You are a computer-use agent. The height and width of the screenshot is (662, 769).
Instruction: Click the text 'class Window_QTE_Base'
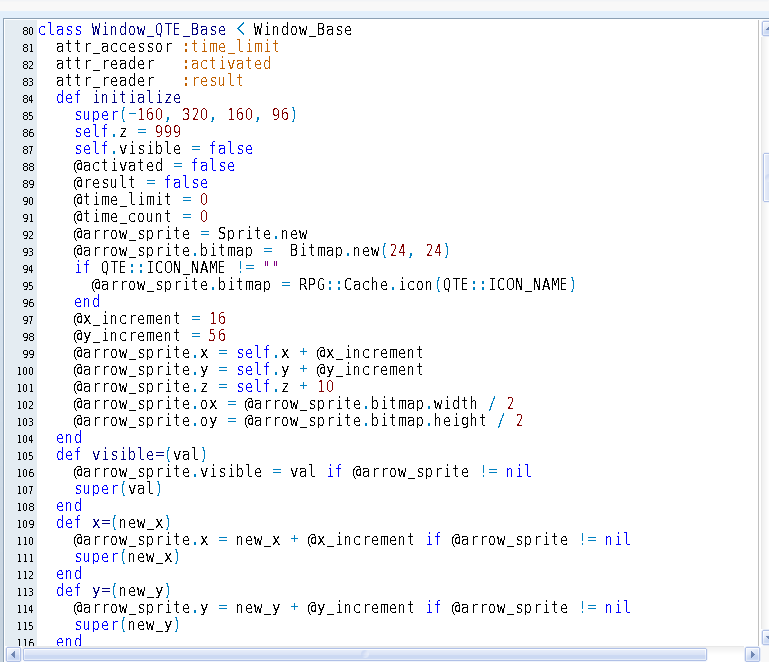tap(132, 30)
